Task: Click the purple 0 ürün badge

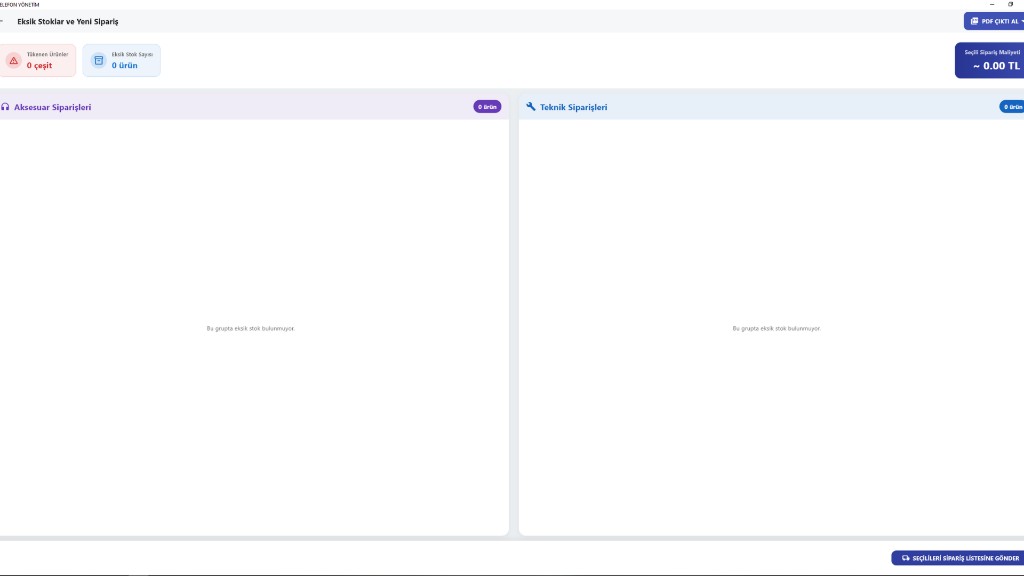Action: tap(487, 106)
